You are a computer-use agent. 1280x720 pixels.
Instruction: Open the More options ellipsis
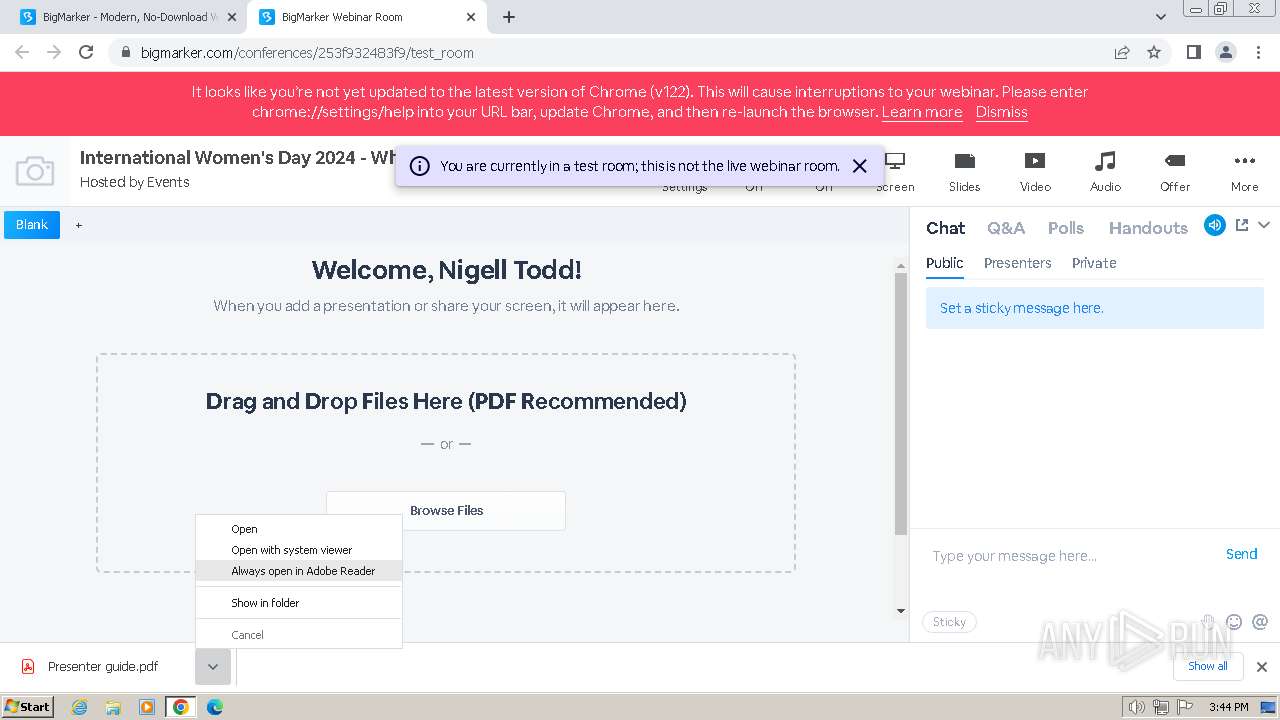tap(1244, 172)
